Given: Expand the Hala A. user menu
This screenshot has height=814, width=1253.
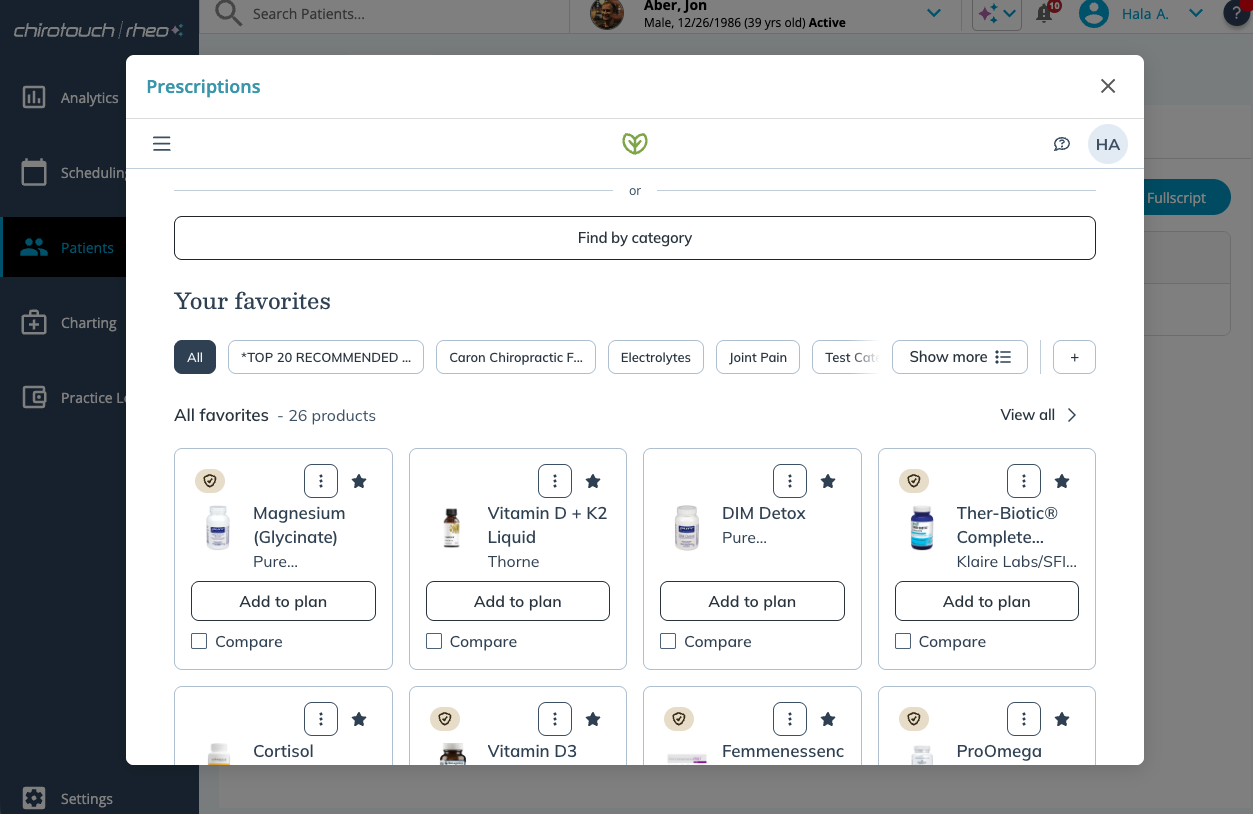Looking at the screenshot, I should coord(1195,13).
